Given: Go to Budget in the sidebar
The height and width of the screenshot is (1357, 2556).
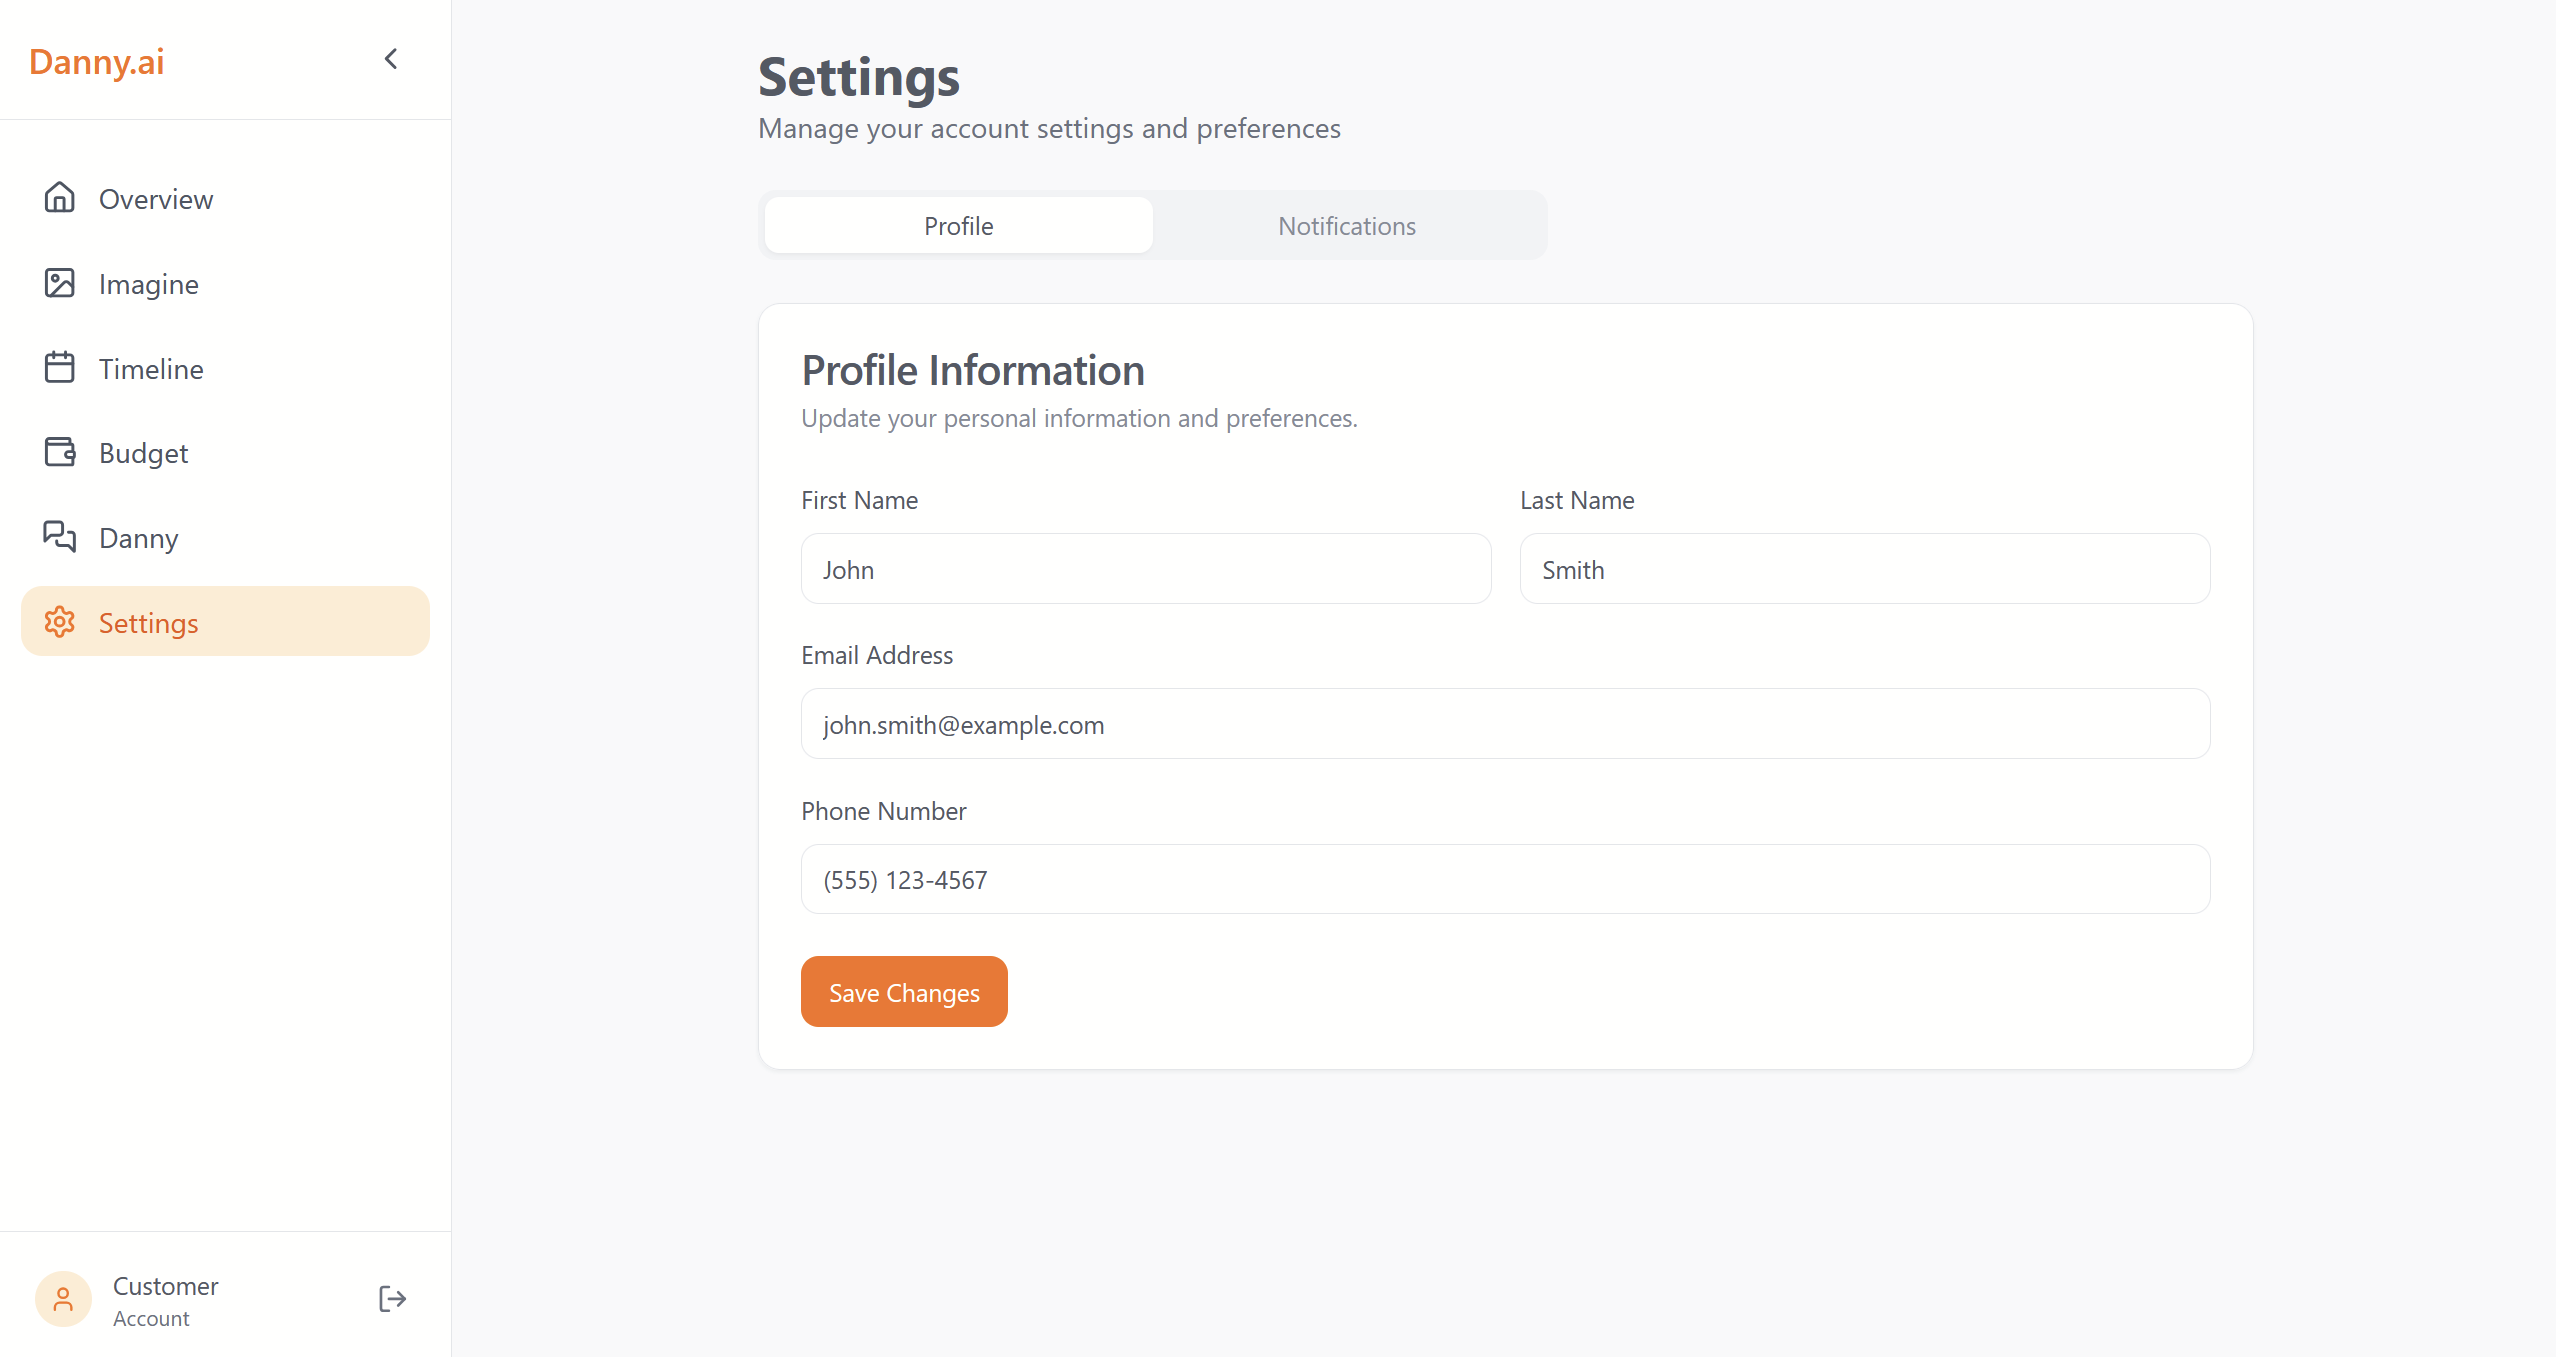Looking at the screenshot, I should coord(143,453).
